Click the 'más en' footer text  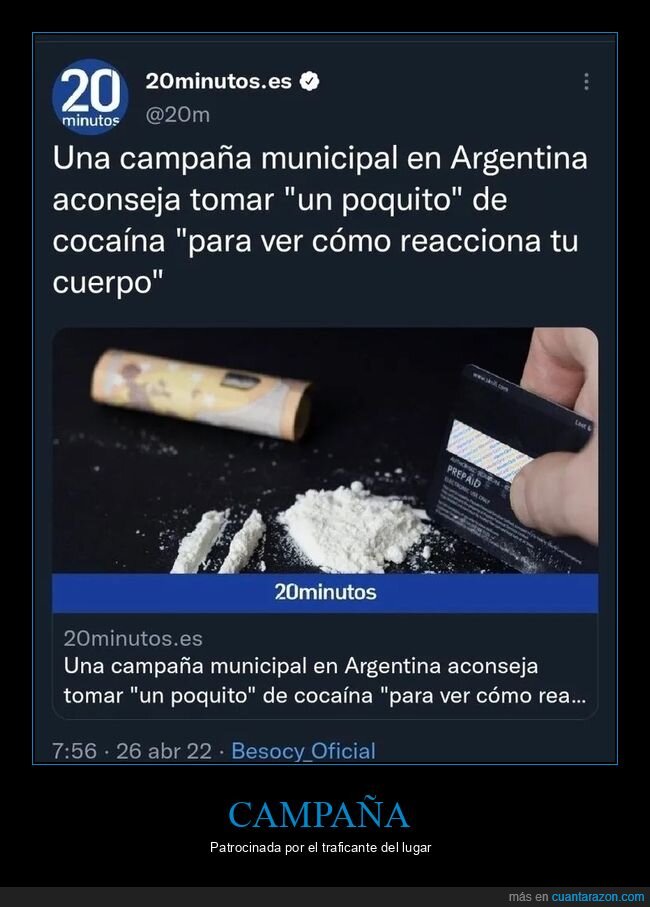[x=528, y=897]
